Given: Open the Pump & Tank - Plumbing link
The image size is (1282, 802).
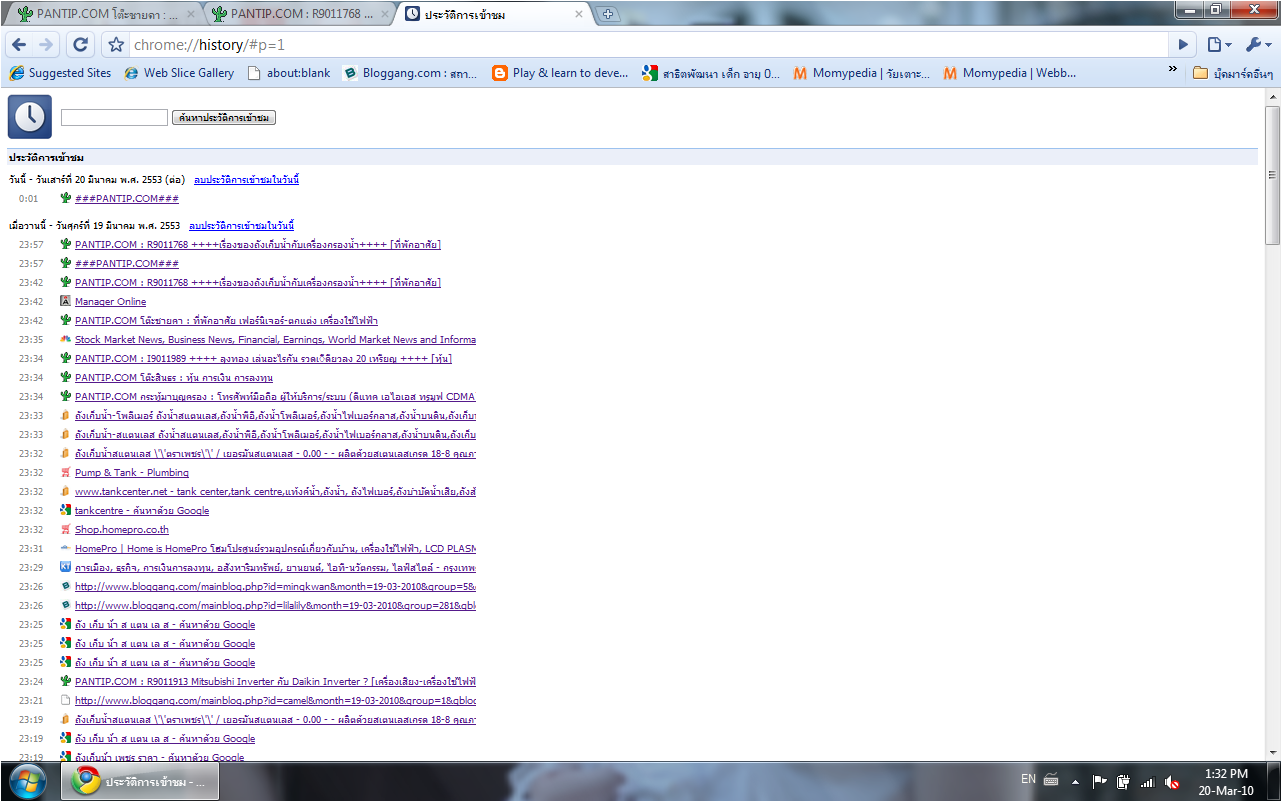Looking at the screenshot, I should click(x=132, y=473).
